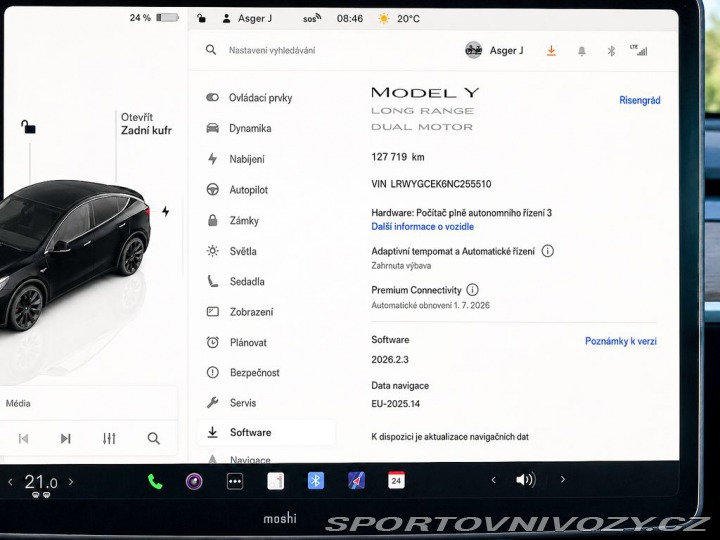Open media search magnifier icon
This screenshot has width=720, height=540.
[154, 439]
